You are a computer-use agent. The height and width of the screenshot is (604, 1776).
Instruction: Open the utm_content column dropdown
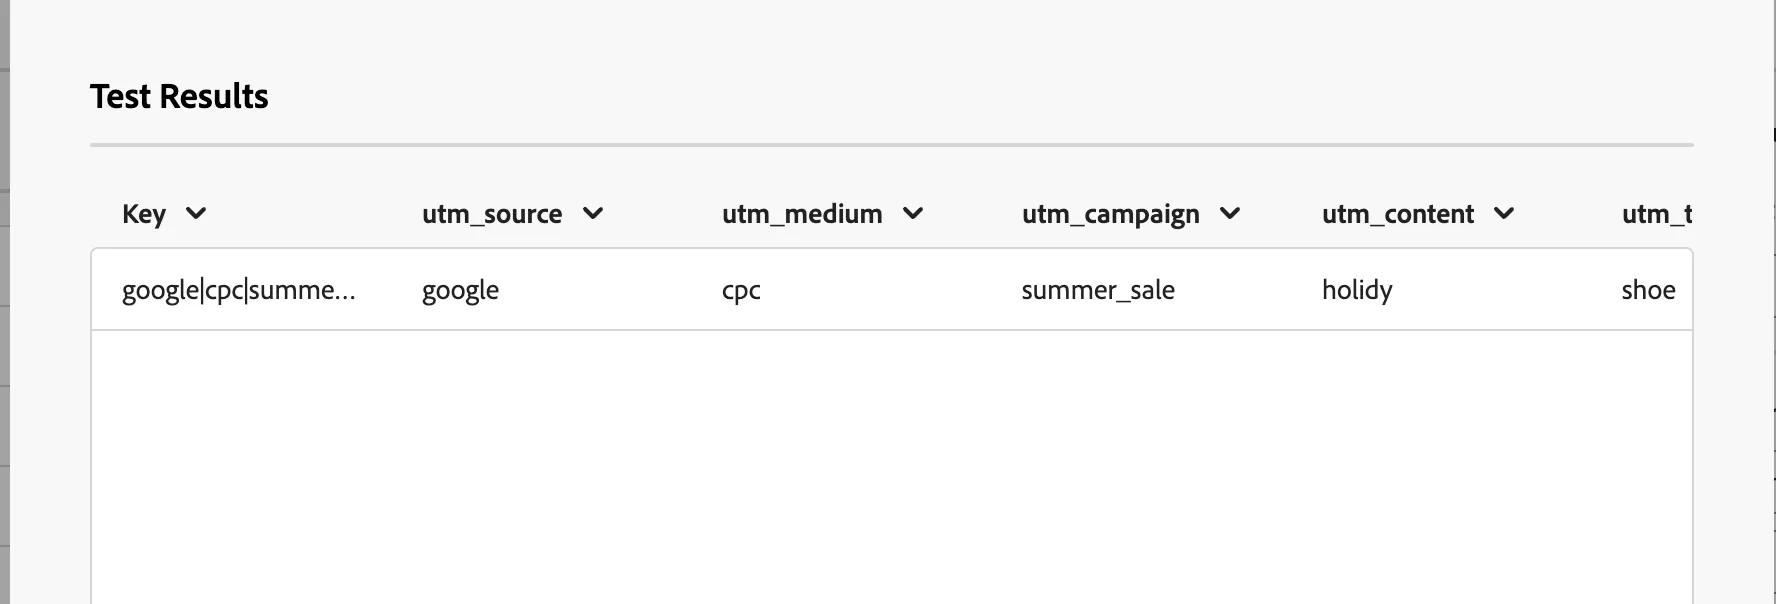tap(1505, 213)
